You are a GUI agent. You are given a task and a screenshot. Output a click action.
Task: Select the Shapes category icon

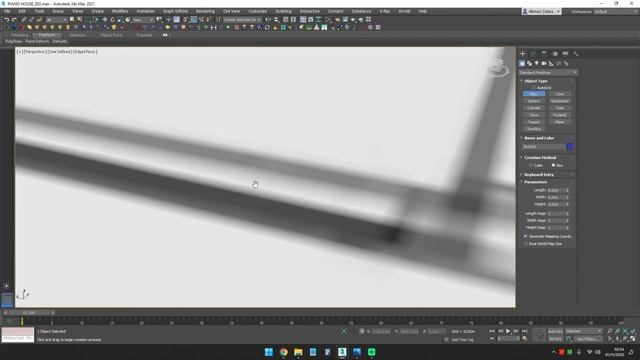click(529, 64)
